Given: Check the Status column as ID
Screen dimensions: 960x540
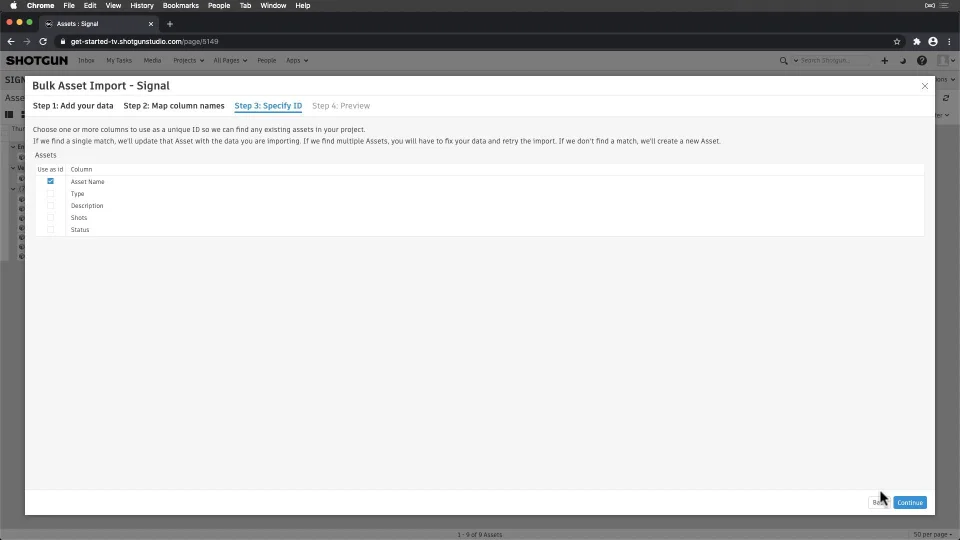Looking at the screenshot, I should tap(50, 230).
